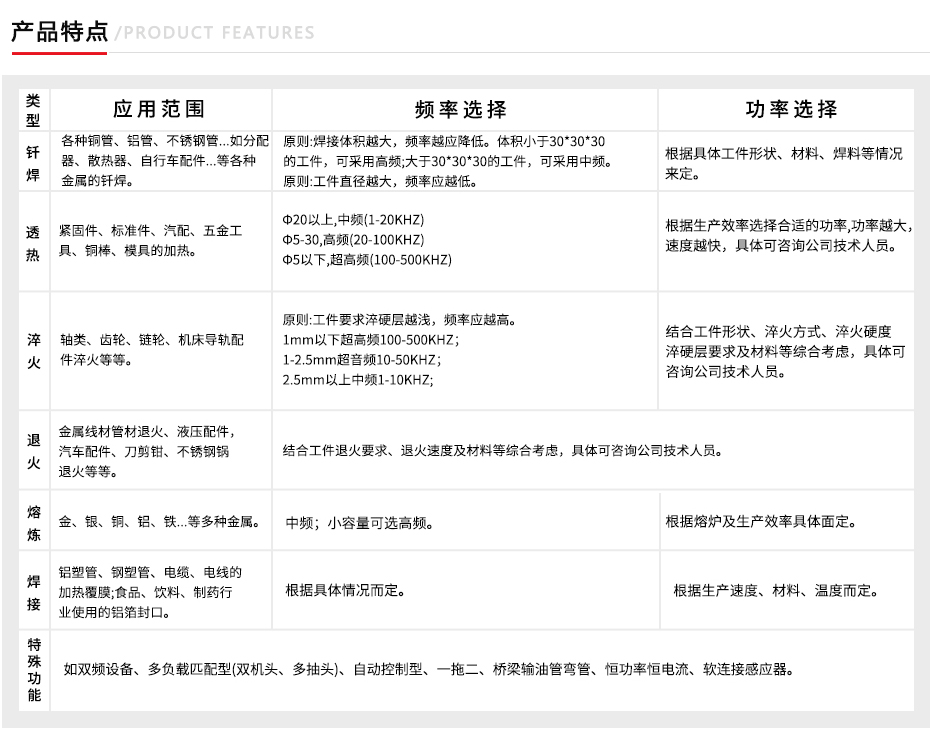
Task: Click the 熔炼 row label
Action: [33, 521]
